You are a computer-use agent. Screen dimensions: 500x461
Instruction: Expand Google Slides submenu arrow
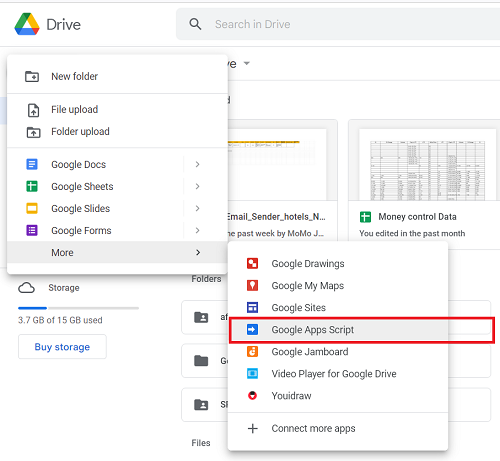(197, 208)
